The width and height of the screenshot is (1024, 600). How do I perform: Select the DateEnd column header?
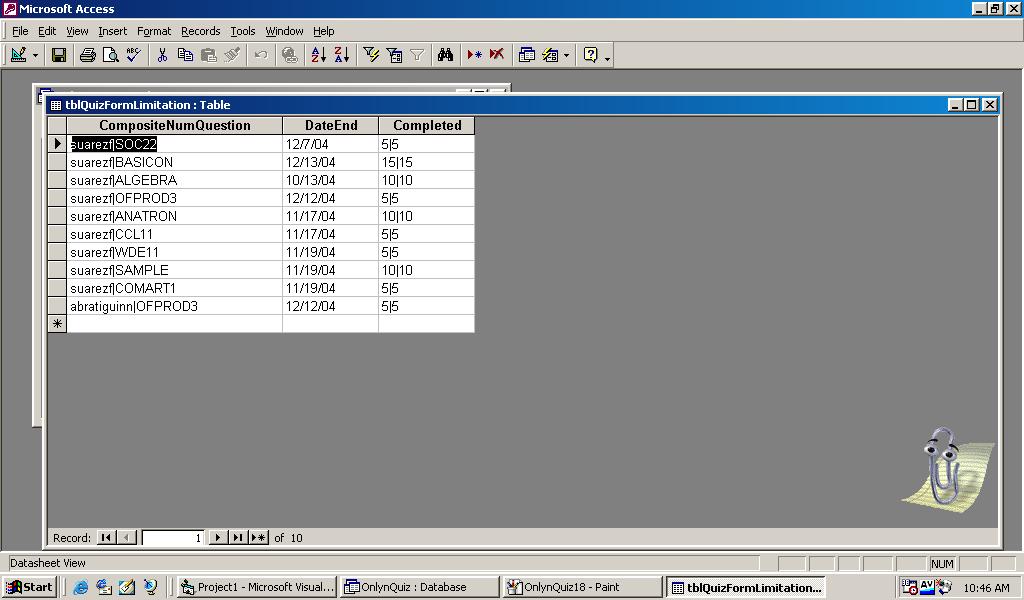(x=330, y=125)
